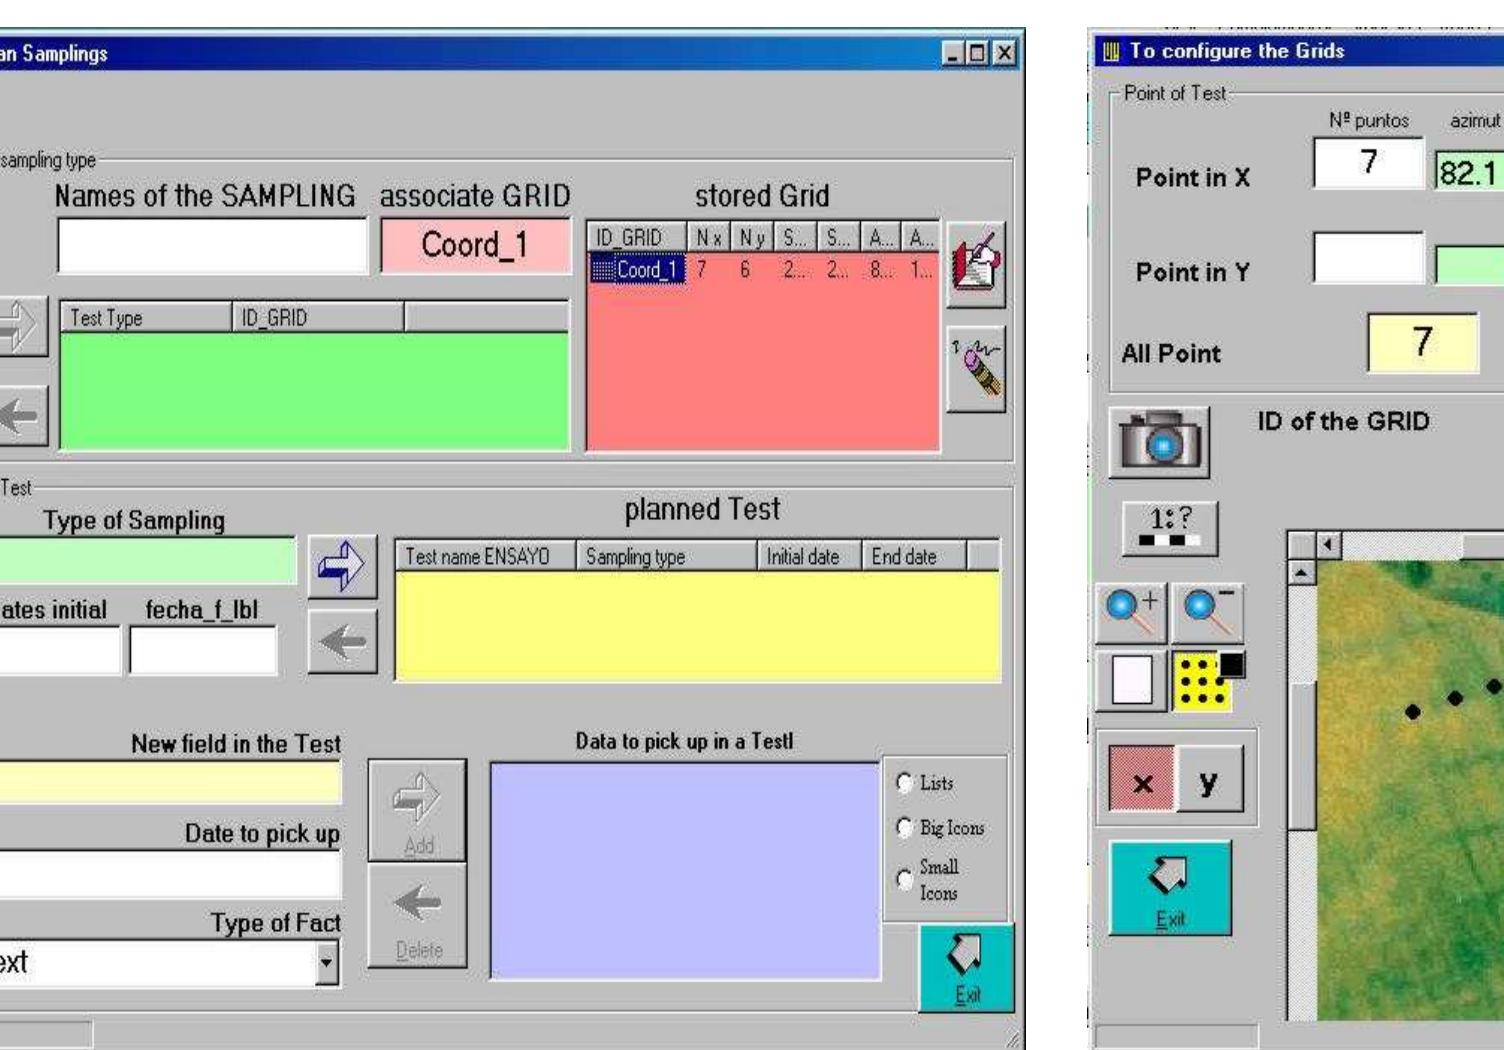Select the Small Icons radio option

pyautogui.click(x=905, y=880)
